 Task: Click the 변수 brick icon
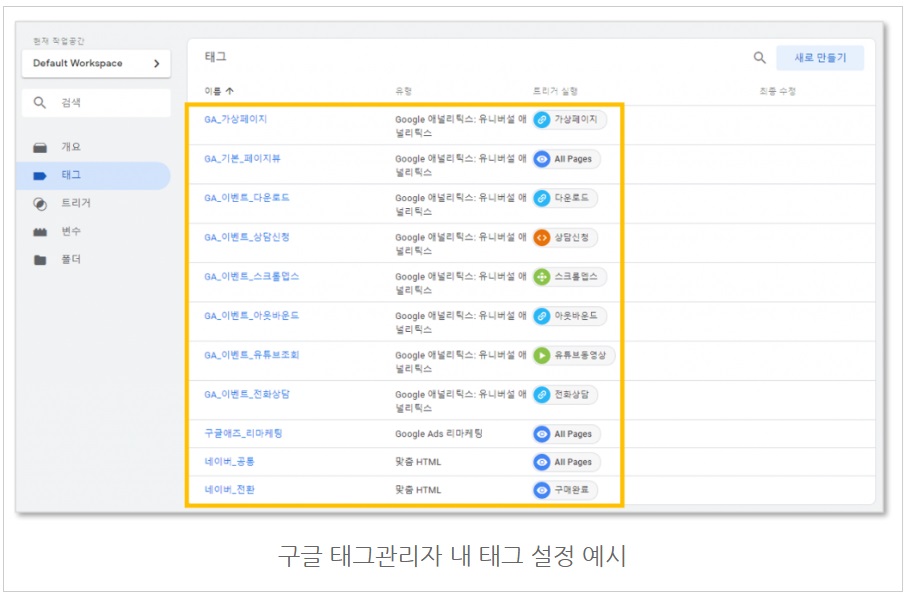coord(40,232)
